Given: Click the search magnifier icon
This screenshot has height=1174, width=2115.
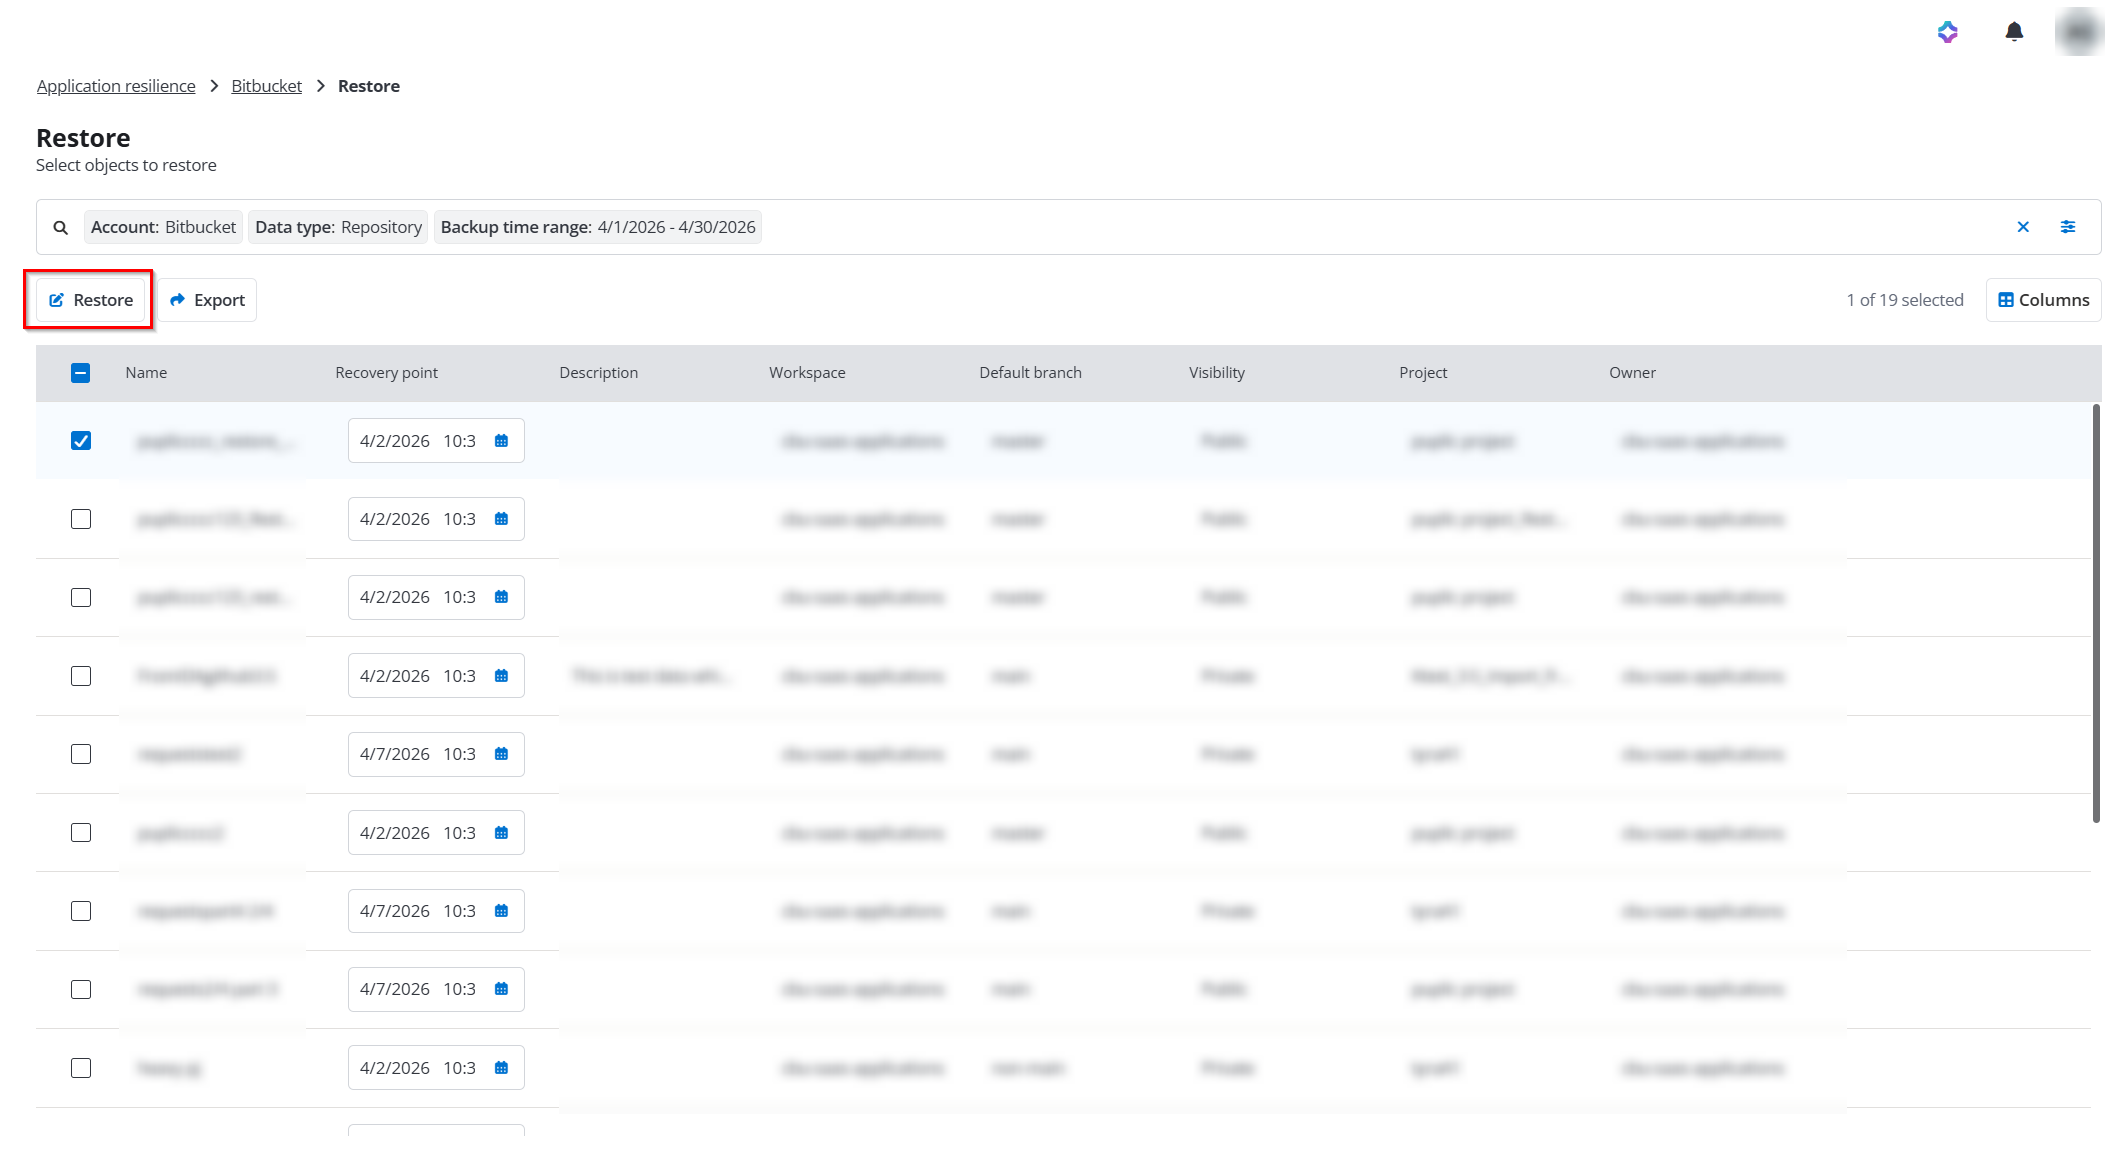Looking at the screenshot, I should (61, 228).
